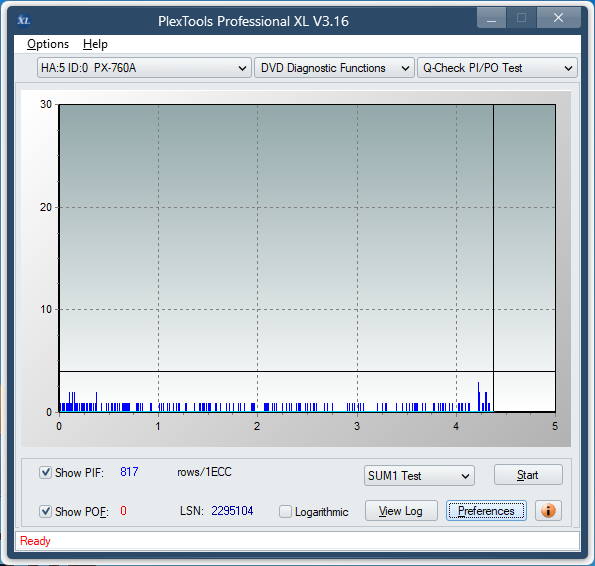595x566 pixels.
Task: Click the POF value 0
Action: pos(123,511)
